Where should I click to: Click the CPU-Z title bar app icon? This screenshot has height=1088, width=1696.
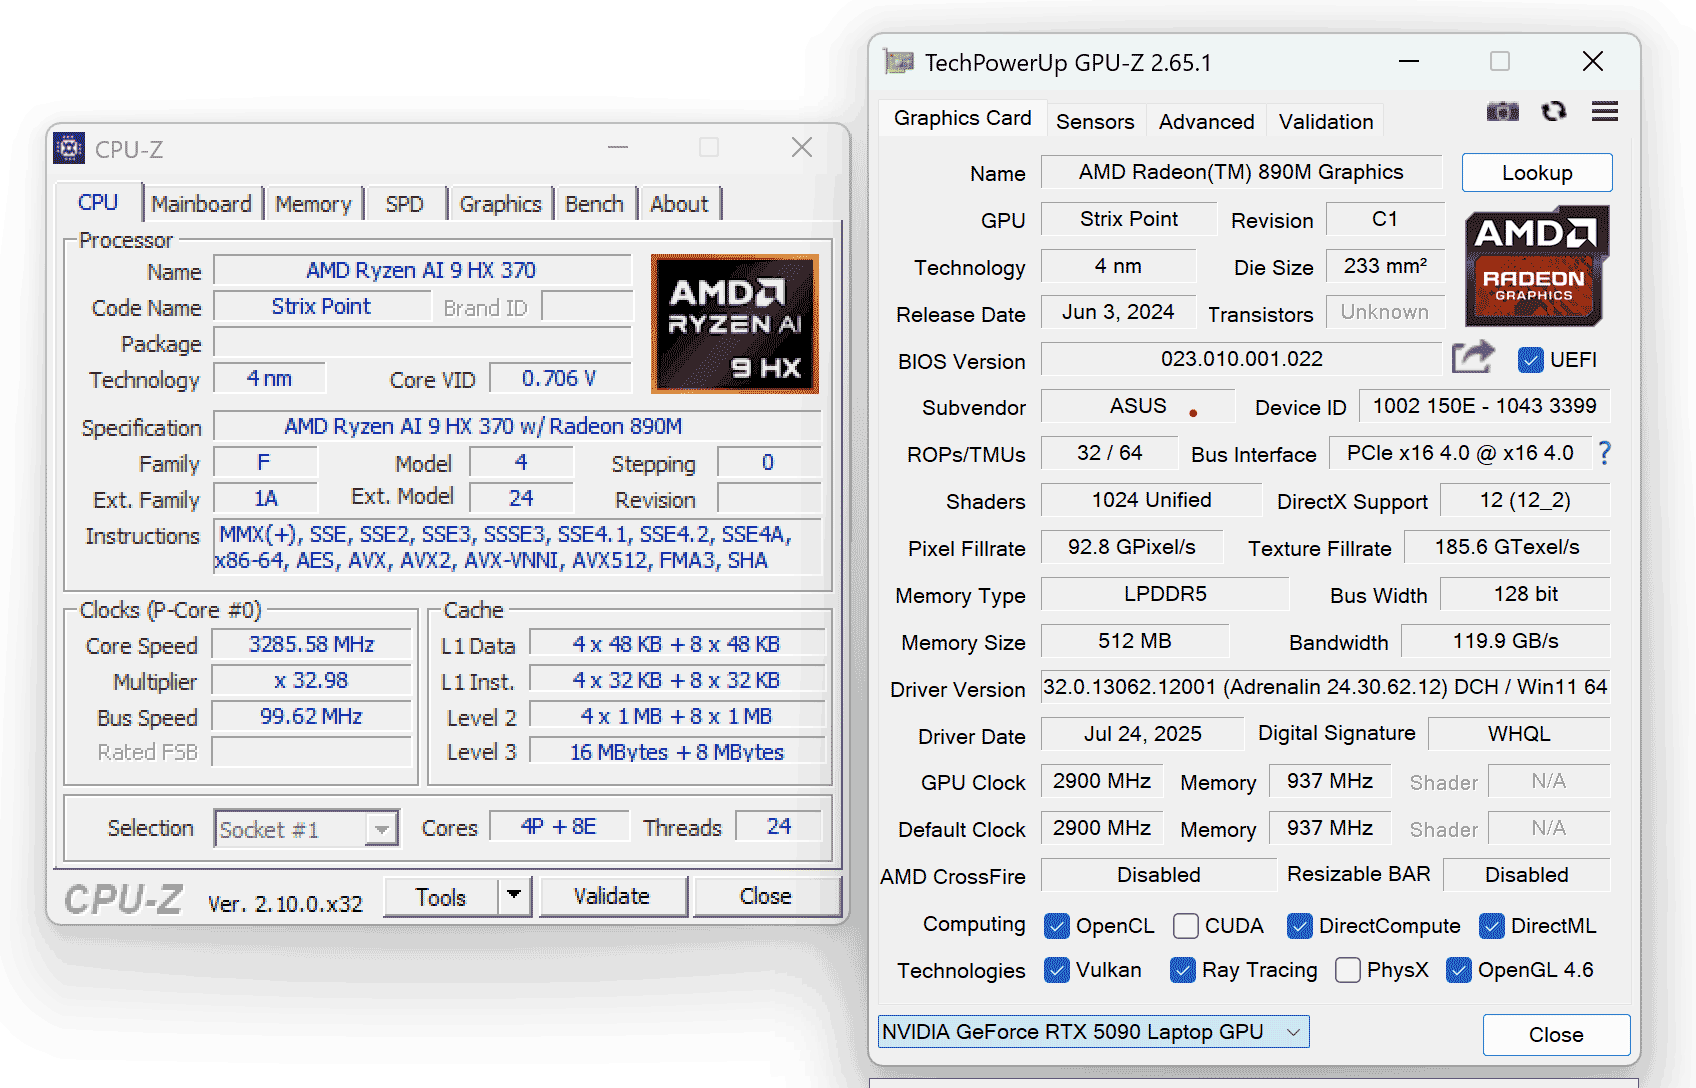pyautogui.click(x=69, y=149)
